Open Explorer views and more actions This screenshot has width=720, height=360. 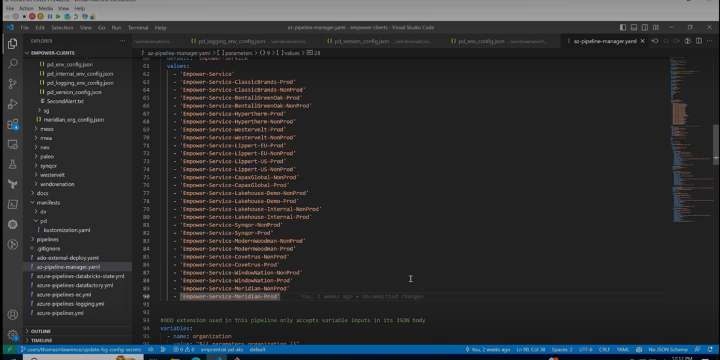(x=122, y=41)
